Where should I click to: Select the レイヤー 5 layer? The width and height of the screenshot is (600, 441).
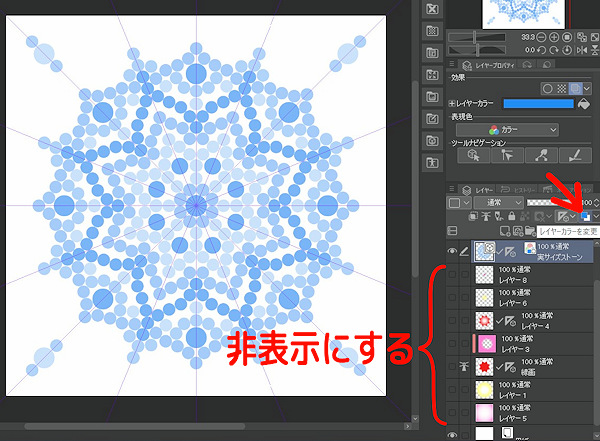coord(532,413)
